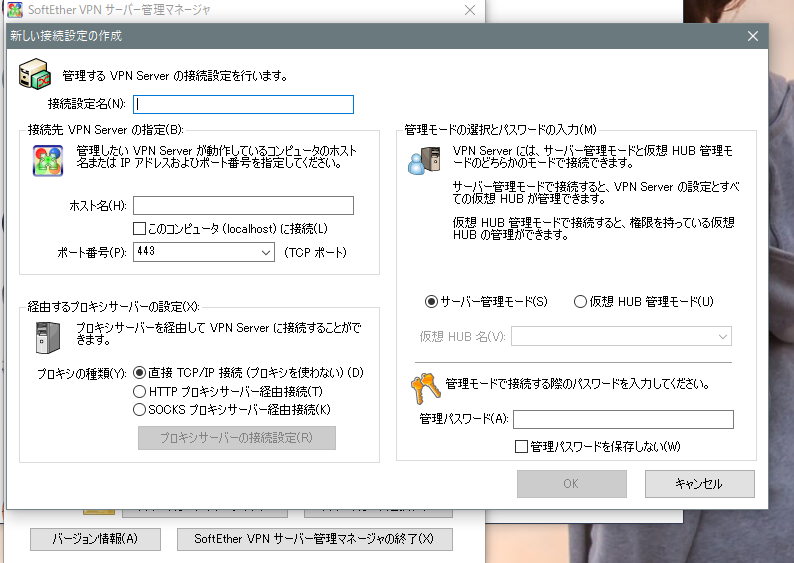Click the 経由するプロキシサーバーの設定(X) group title
The height and width of the screenshot is (563, 794).
(x=113, y=307)
